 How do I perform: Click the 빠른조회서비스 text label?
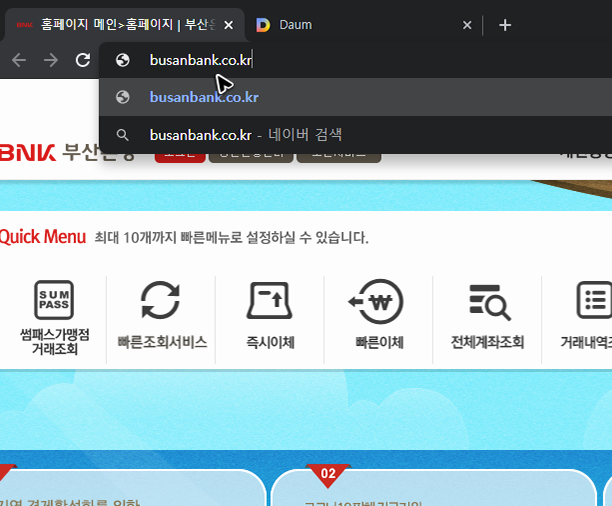[x=162, y=342]
